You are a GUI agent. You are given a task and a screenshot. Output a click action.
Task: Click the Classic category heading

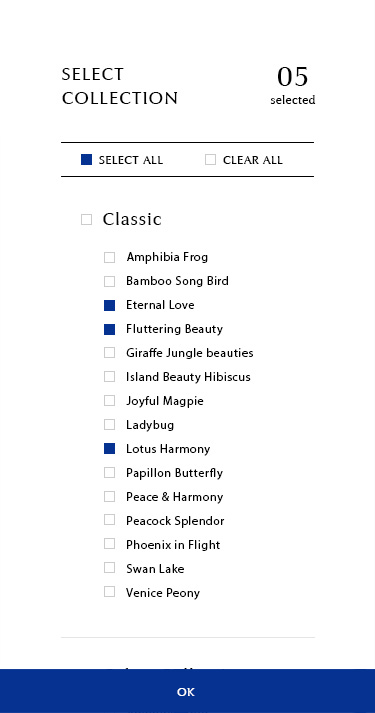pyautogui.click(x=132, y=219)
